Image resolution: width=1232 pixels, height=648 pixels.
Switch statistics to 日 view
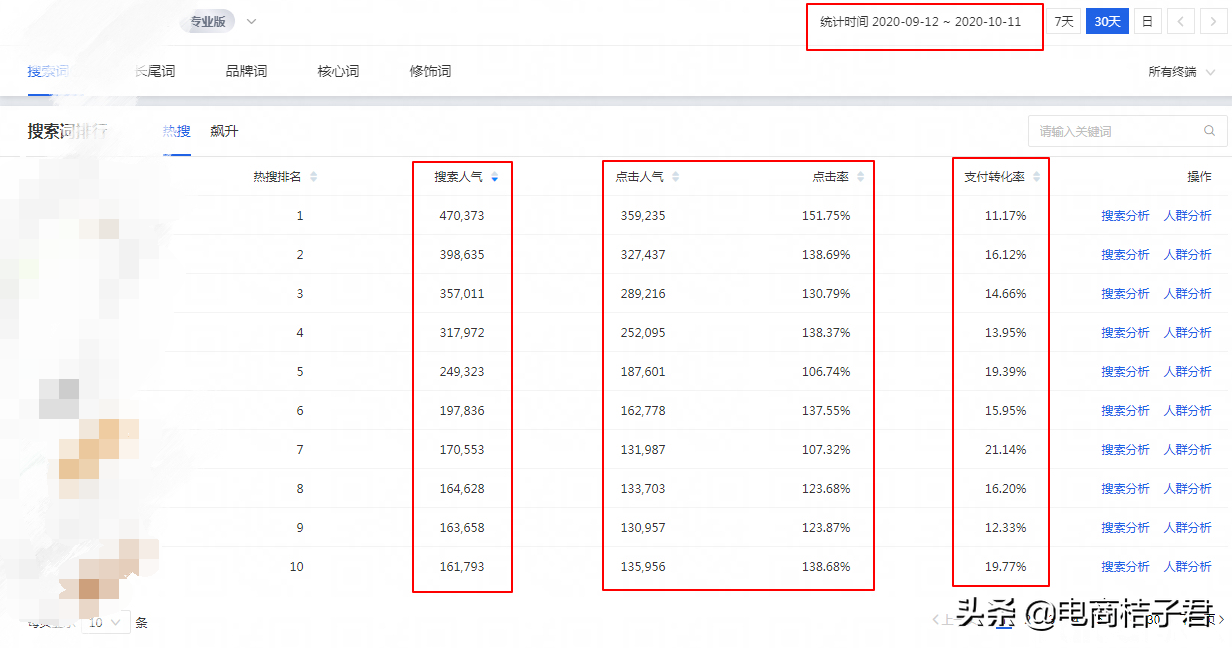pos(1148,20)
